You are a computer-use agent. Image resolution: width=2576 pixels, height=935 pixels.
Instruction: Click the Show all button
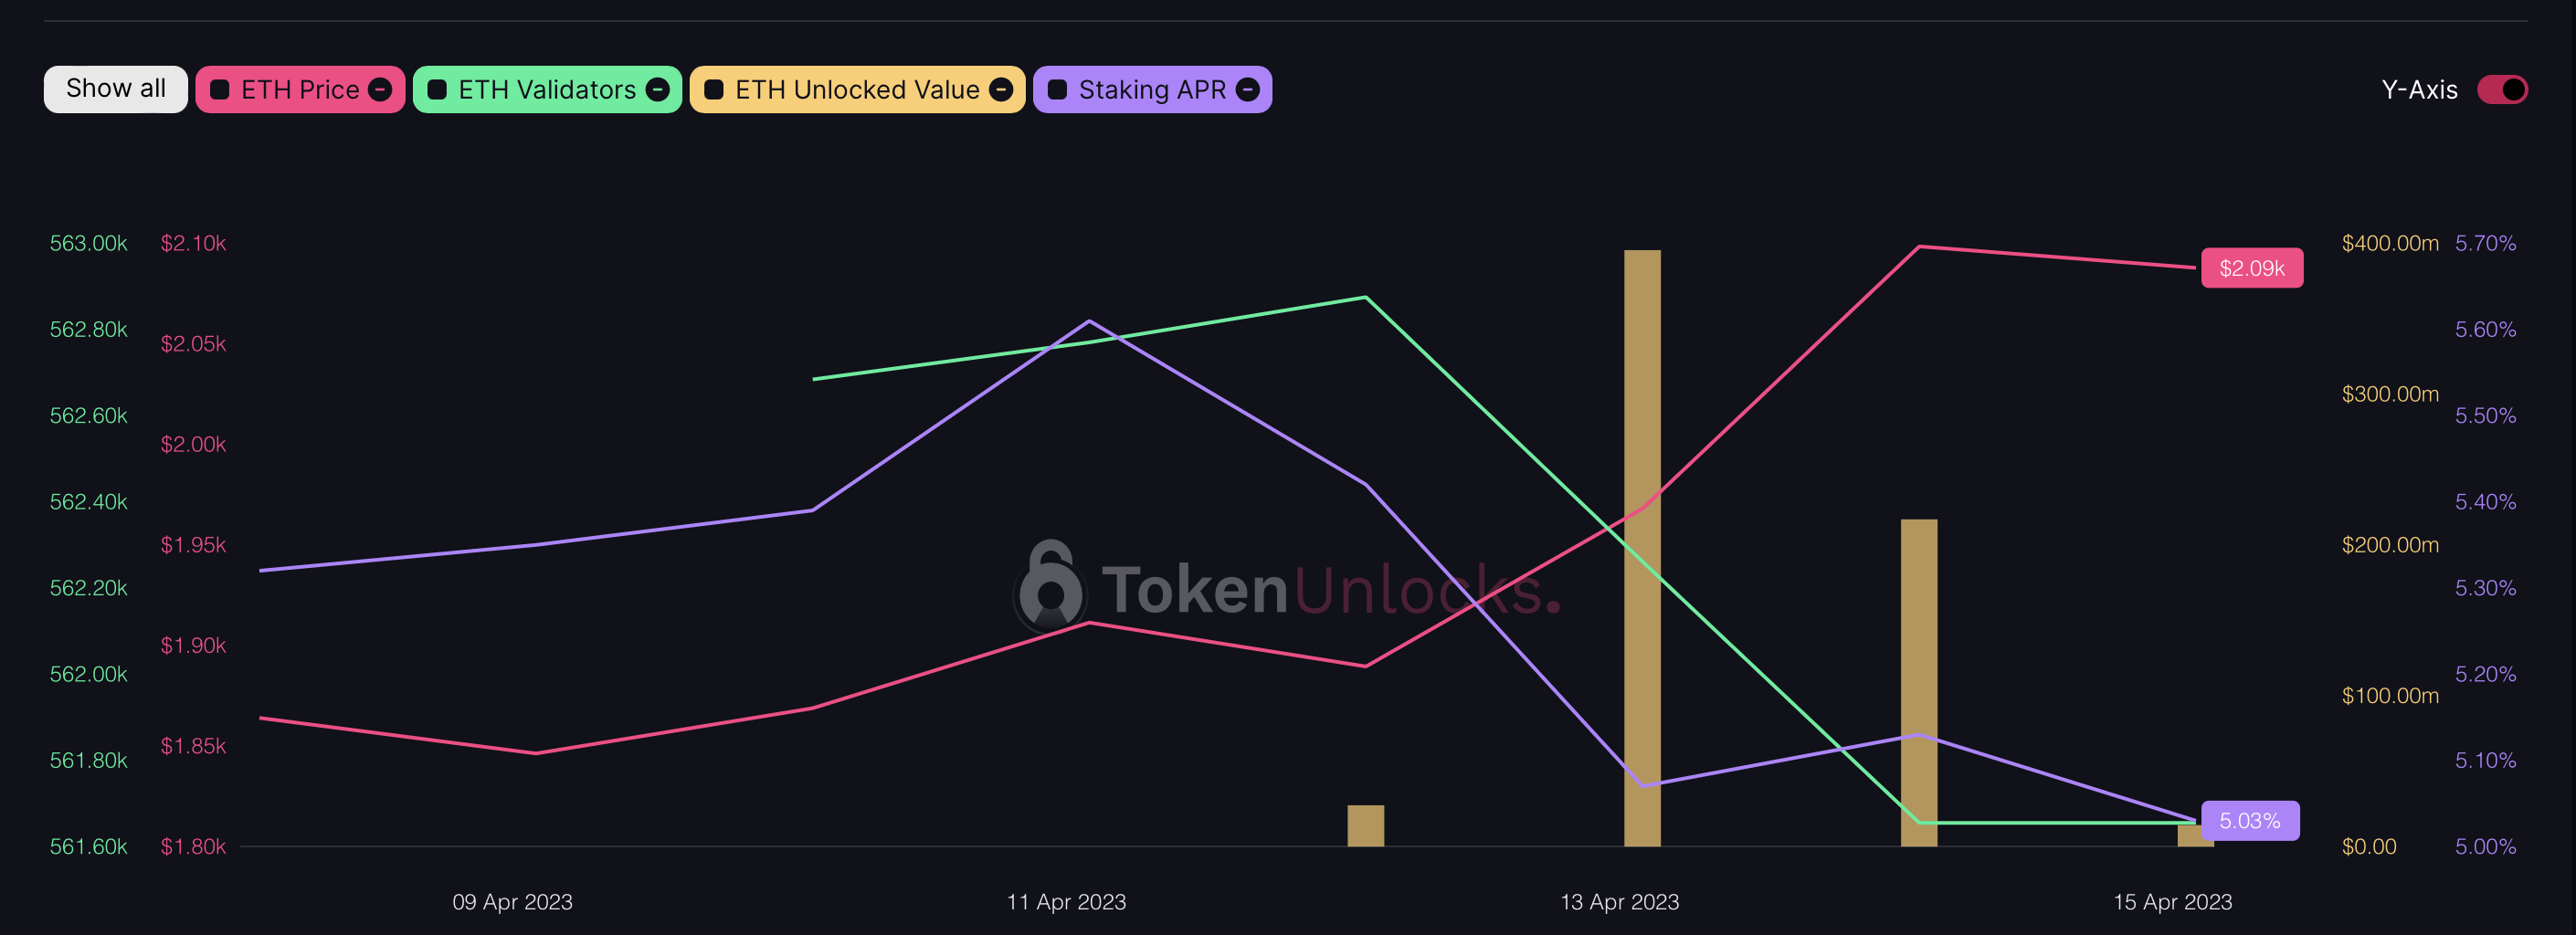click(x=115, y=88)
